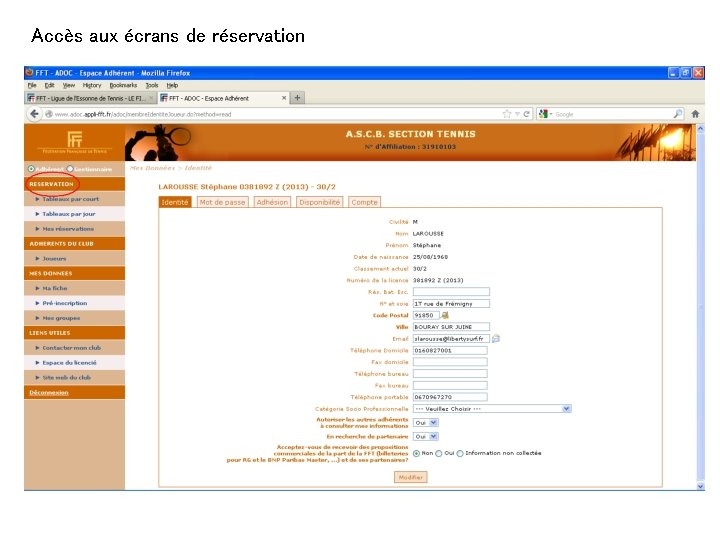Click the Téléphone Domicile field

click(x=450, y=350)
